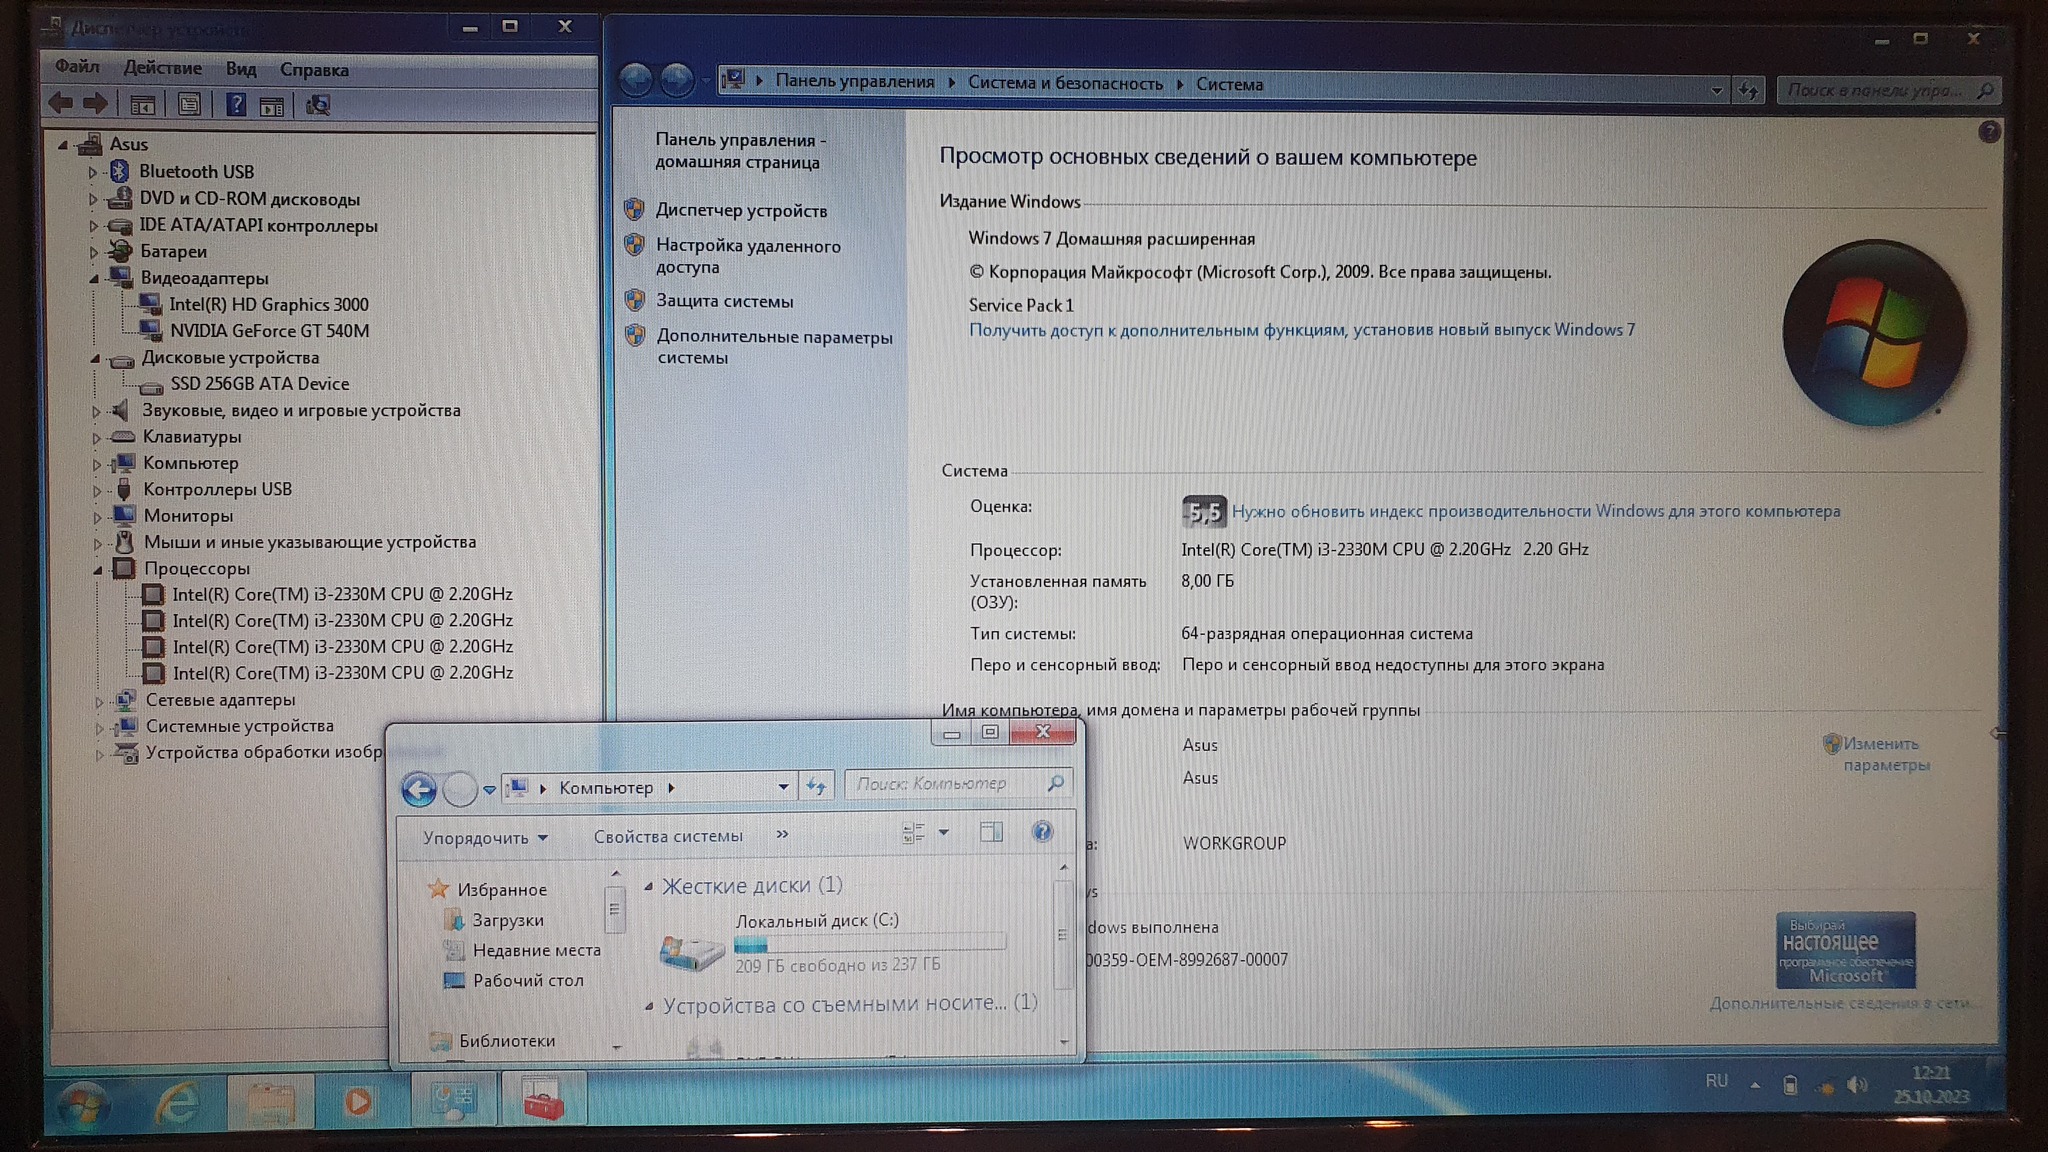Open the Упорядочить dropdown menu
This screenshot has width=2048, height=1152.
tap(485, 838)
